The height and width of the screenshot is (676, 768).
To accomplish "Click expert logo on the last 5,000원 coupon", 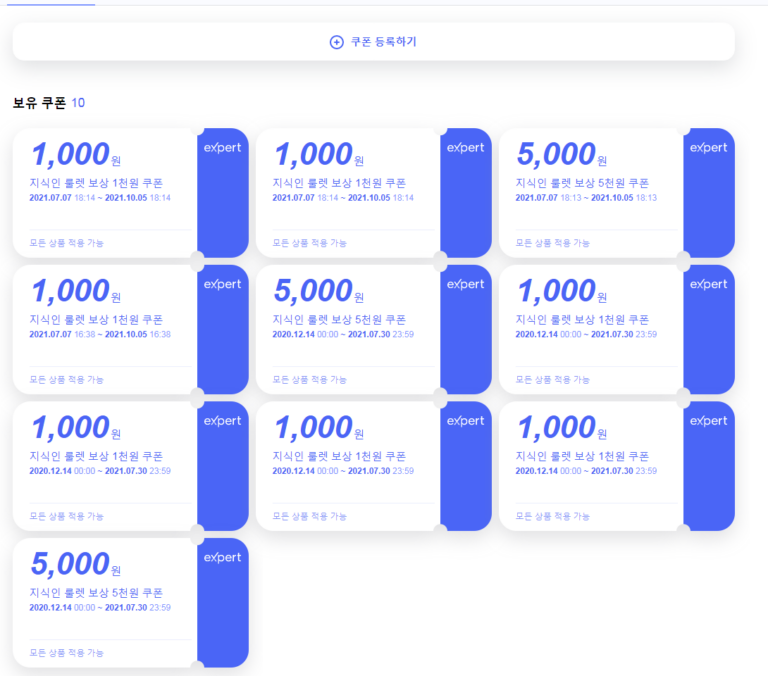I will 222,557.
